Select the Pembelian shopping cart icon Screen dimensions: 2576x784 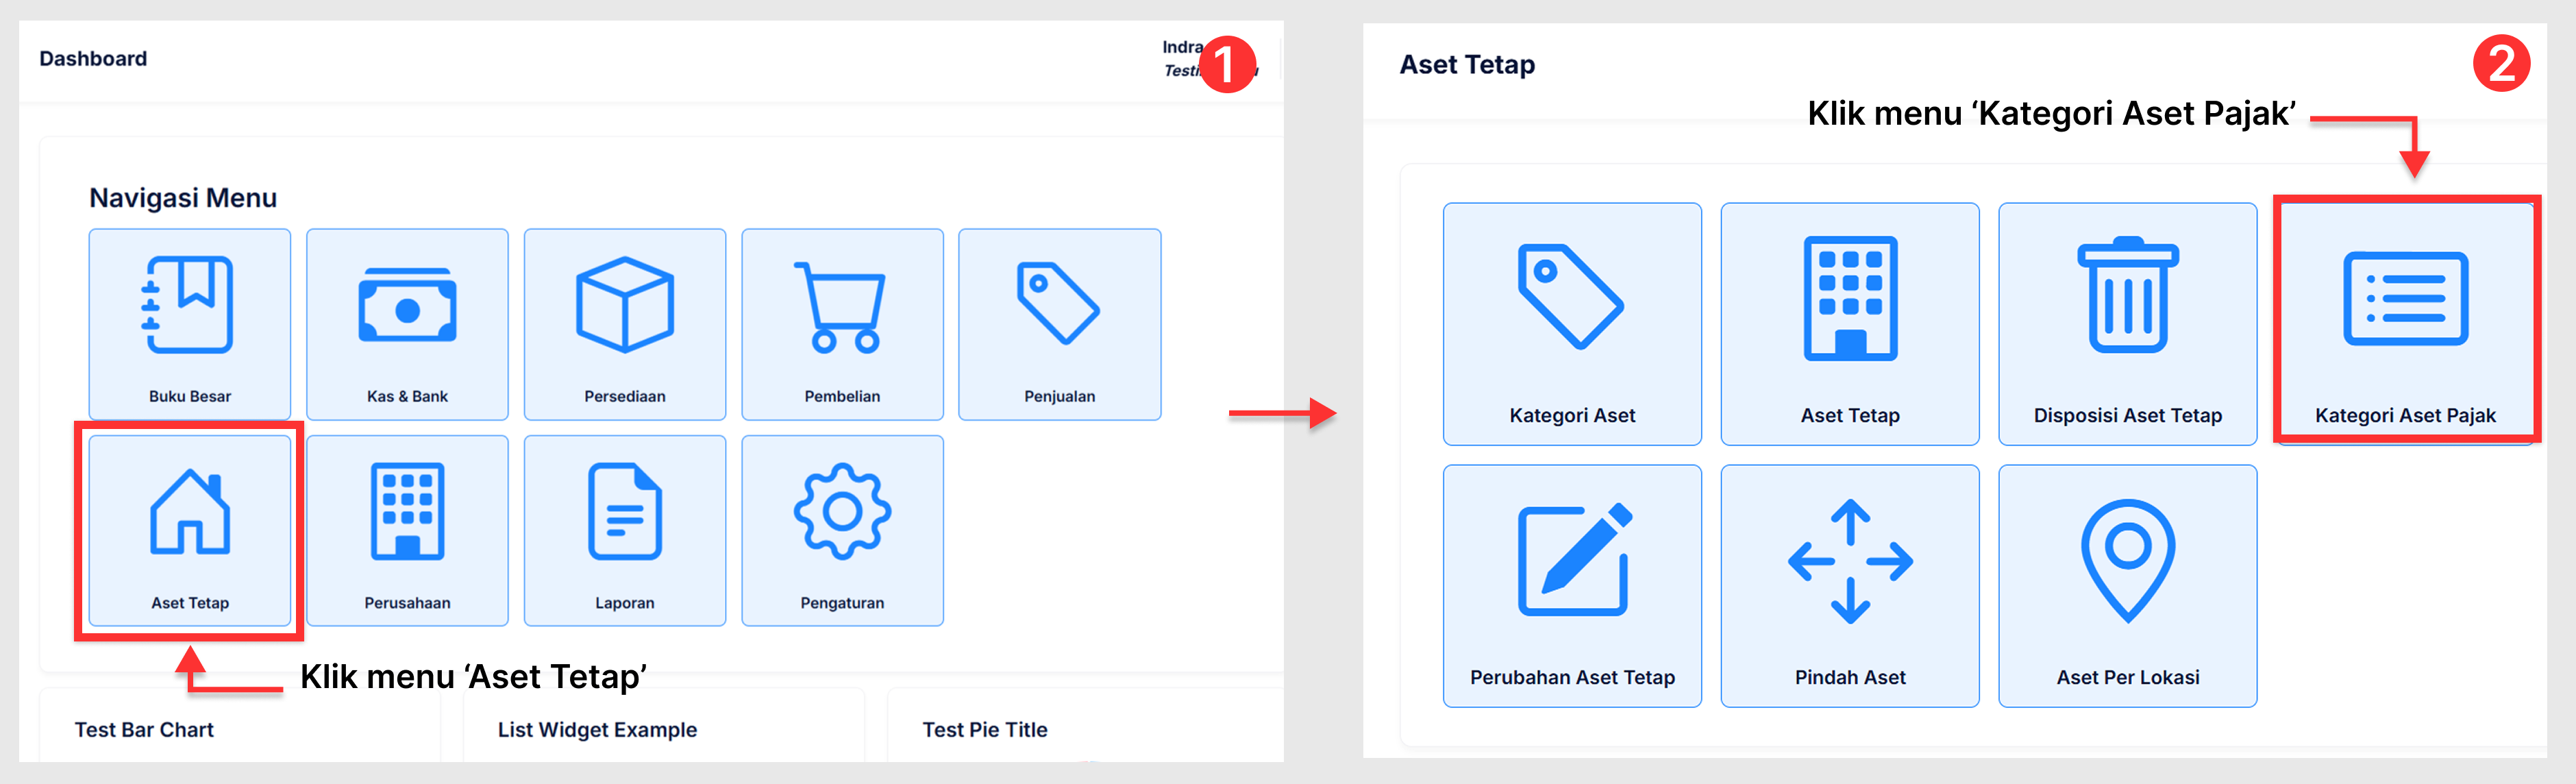[841, 306]
